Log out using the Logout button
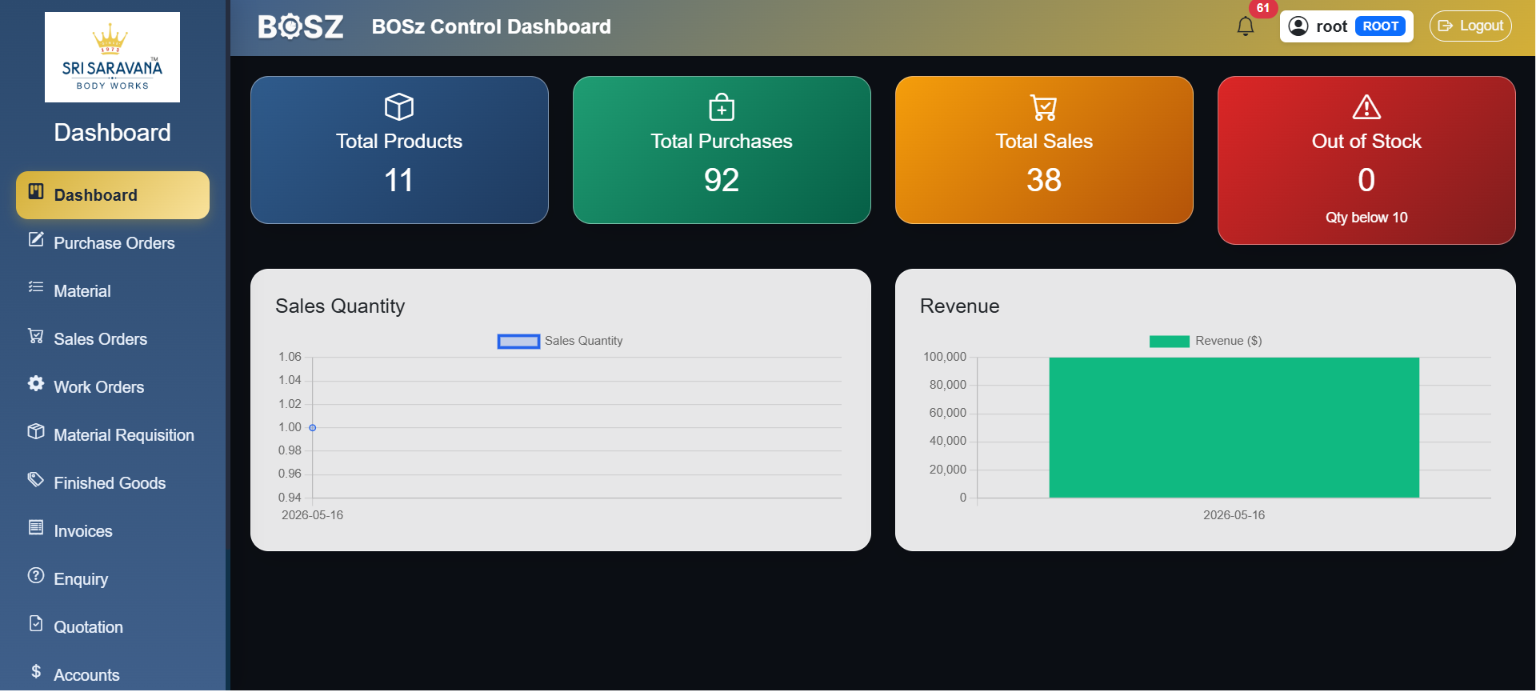The width and height of the screenshot is (1536, 691). pos(1470,26)
